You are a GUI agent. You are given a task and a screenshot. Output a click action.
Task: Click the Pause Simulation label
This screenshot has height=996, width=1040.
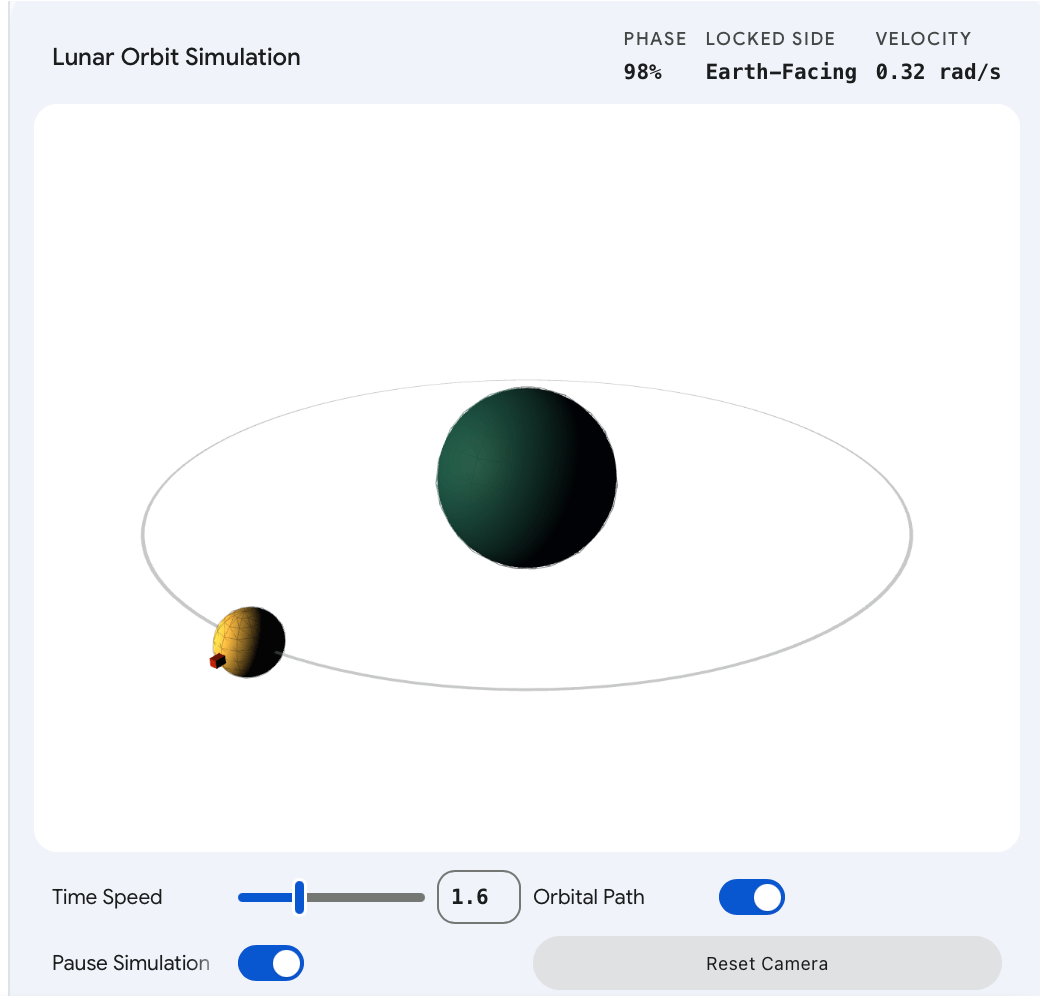[x=130, y=963]
